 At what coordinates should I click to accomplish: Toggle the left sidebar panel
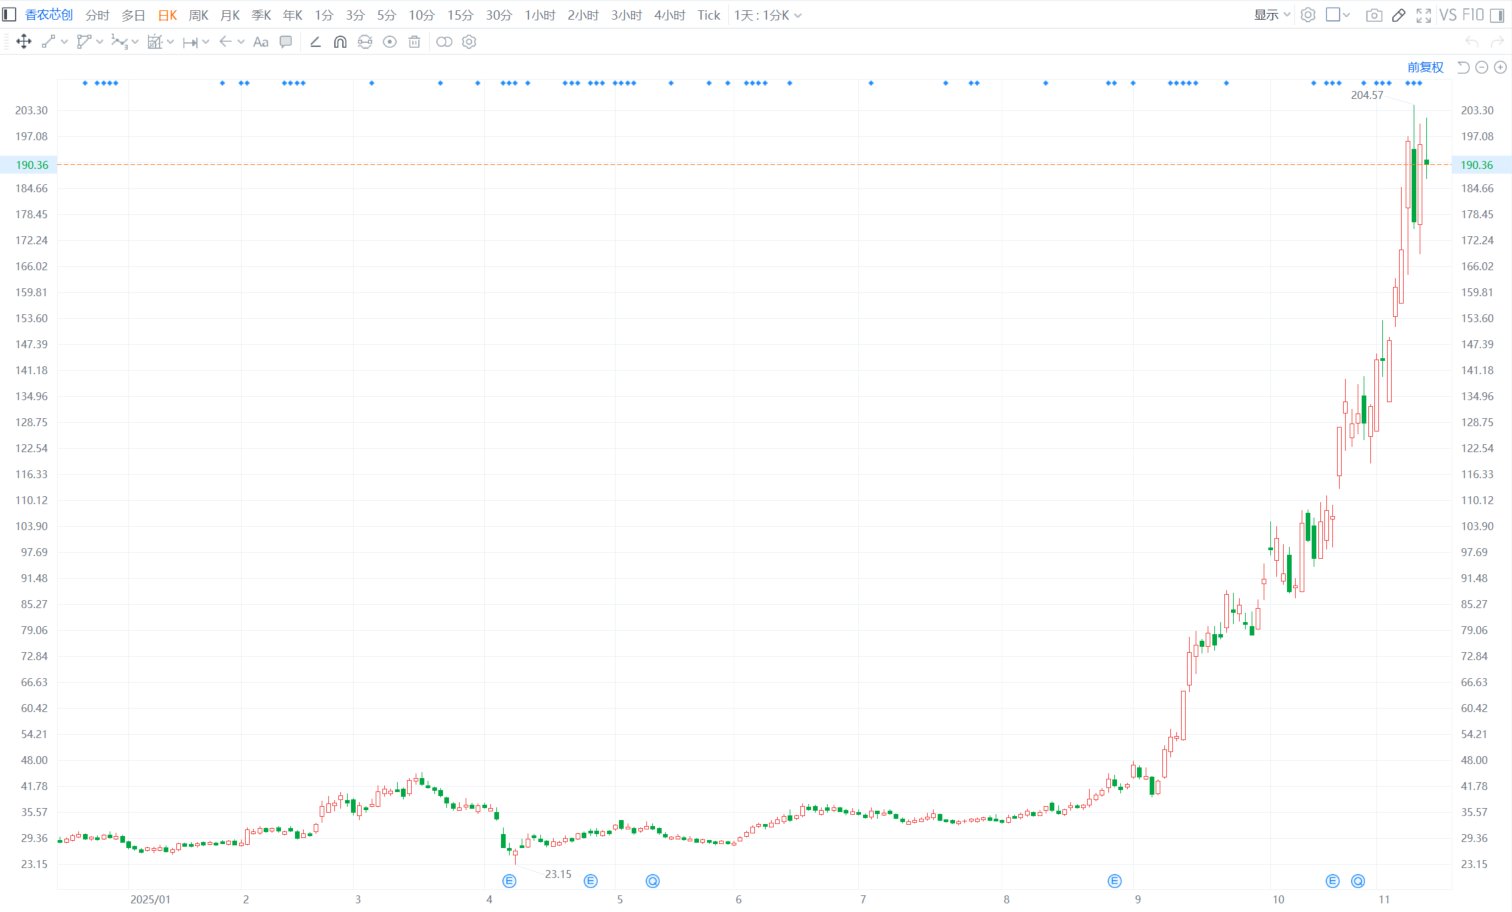click(9, 15)
